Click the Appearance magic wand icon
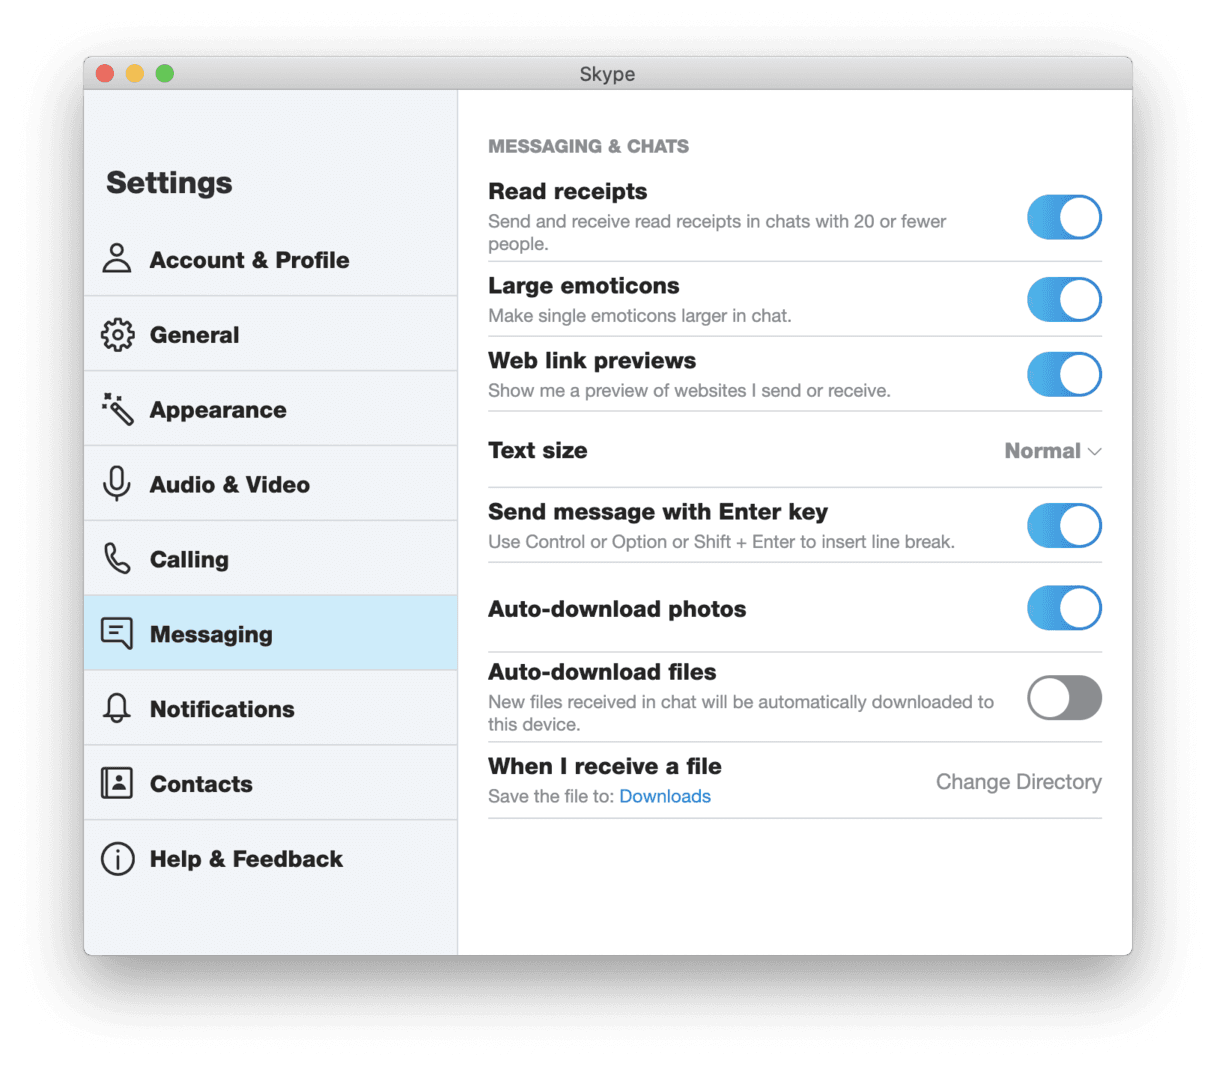The width and height of the screenshot is (1216, 1066). [x=117, y=409]
